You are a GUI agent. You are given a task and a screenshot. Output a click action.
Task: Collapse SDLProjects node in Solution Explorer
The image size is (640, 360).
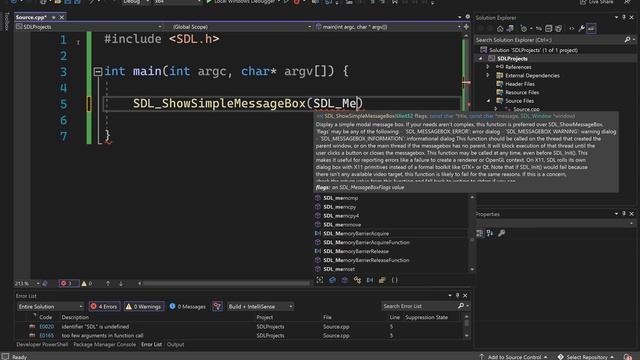pos(480,58)
